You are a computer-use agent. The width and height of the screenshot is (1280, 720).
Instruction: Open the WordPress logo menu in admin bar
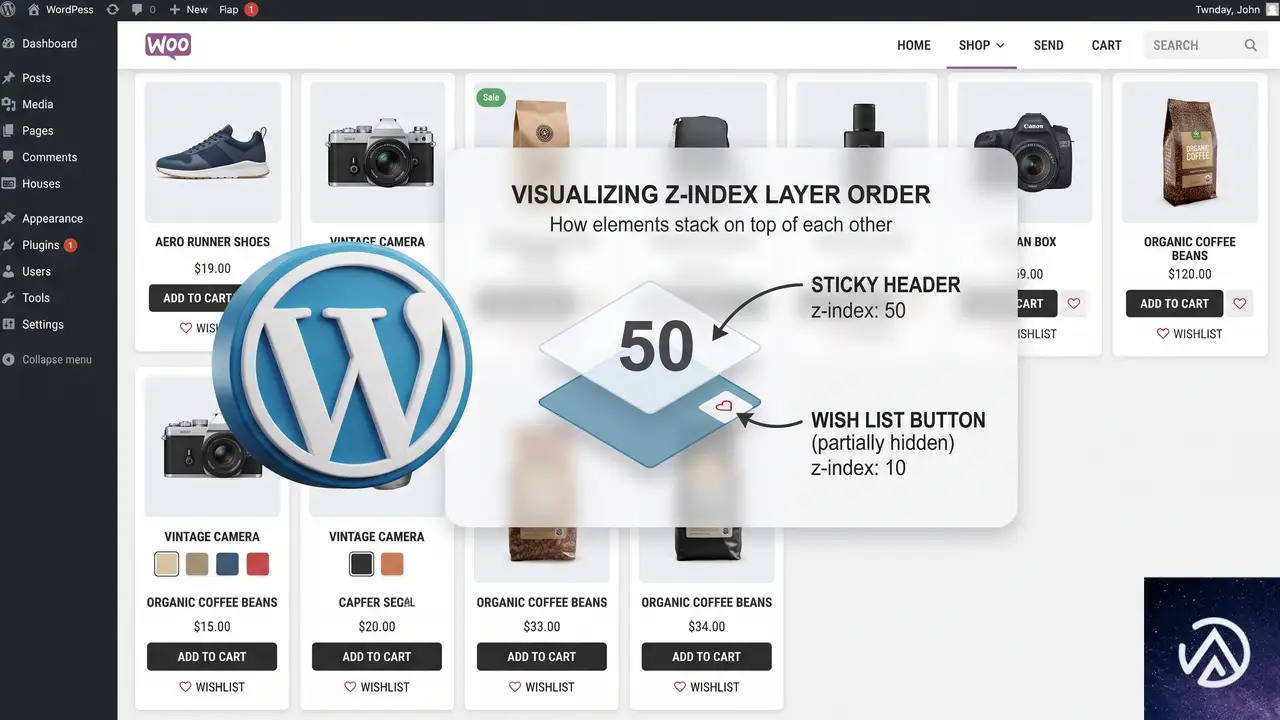(9, 9)
